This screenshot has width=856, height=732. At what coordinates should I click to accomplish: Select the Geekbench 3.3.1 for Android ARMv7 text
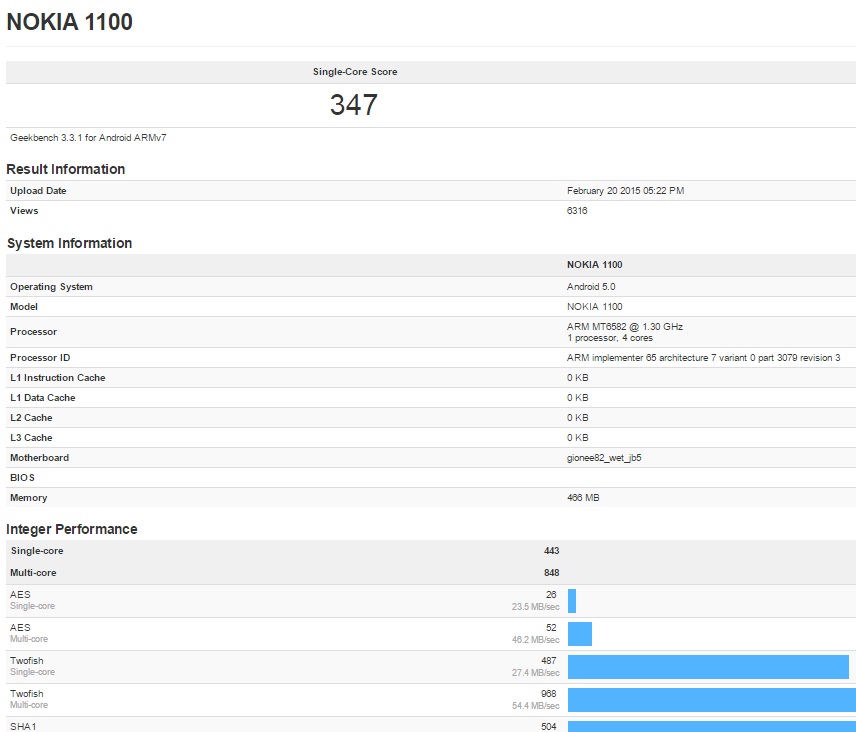[x=88, y=138]
